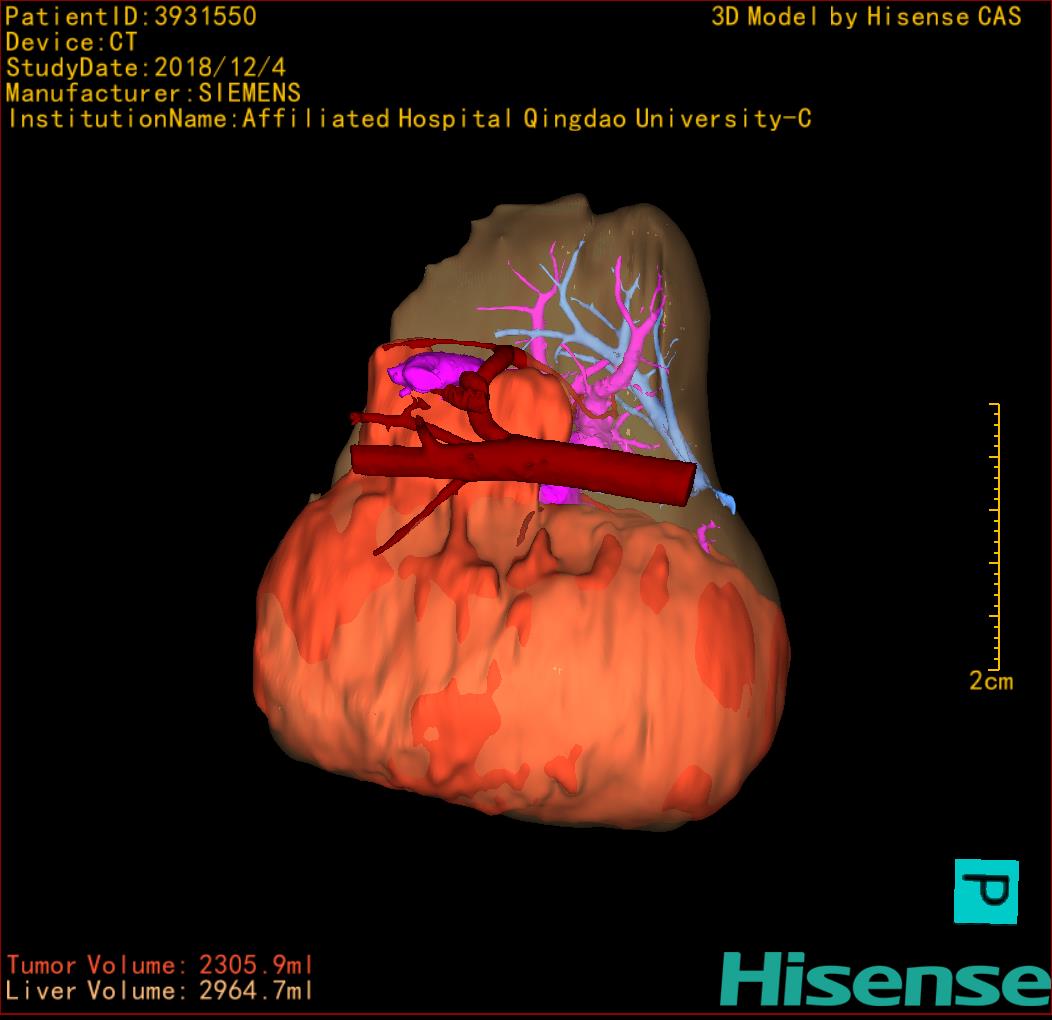Click the 3D Model by Hisense CAS caption
The width and height of the screenshot is (1052, 1020).
pos(866,17)
